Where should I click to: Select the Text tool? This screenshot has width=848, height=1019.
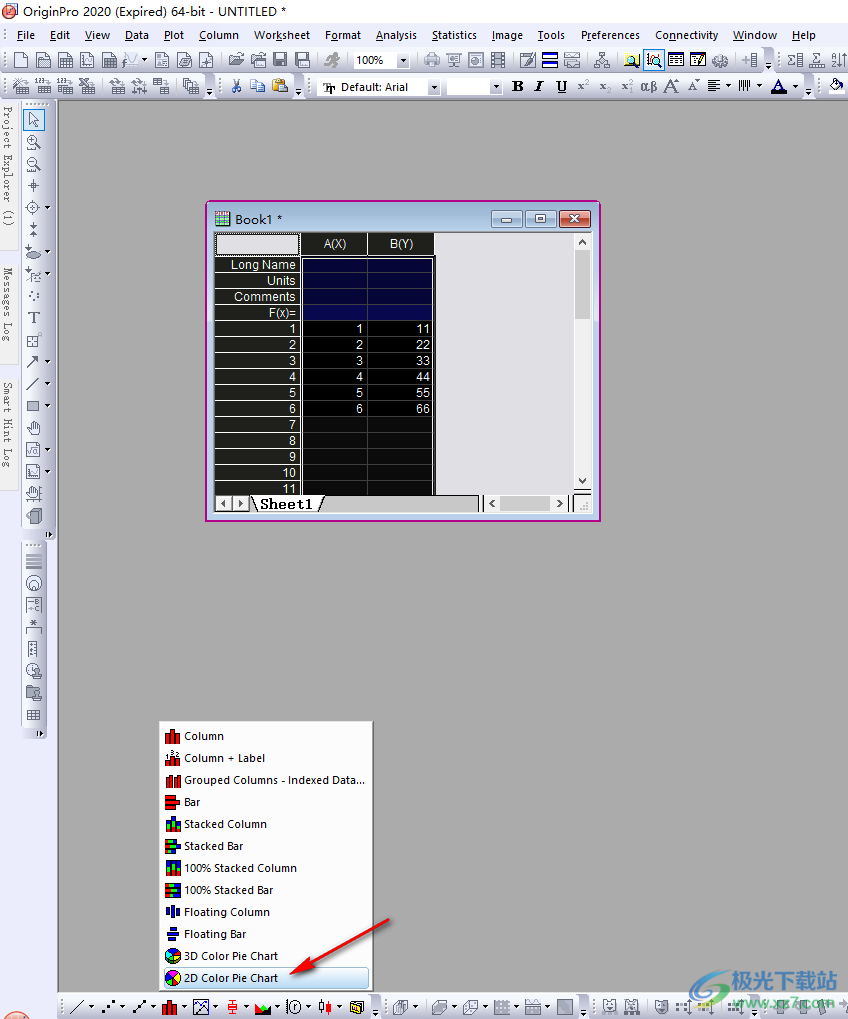(34, 318)
